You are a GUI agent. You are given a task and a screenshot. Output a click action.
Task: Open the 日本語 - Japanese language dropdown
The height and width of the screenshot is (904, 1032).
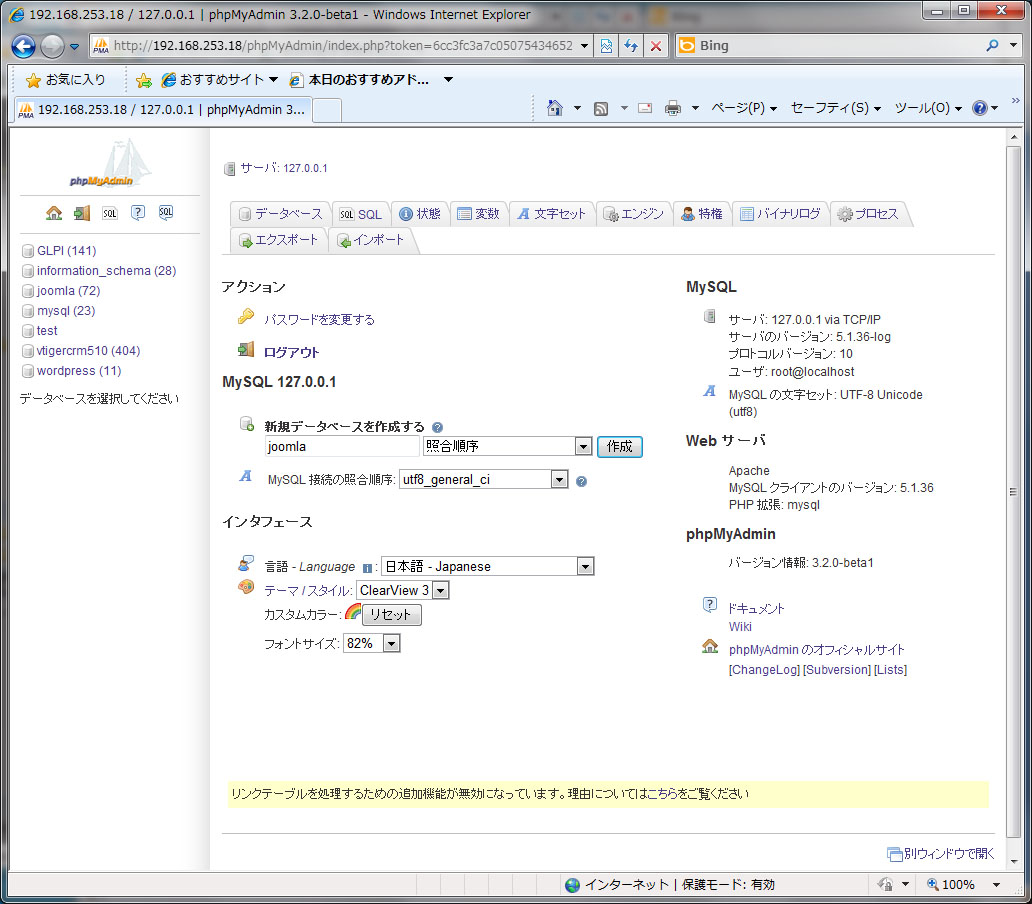pos(488,566)
